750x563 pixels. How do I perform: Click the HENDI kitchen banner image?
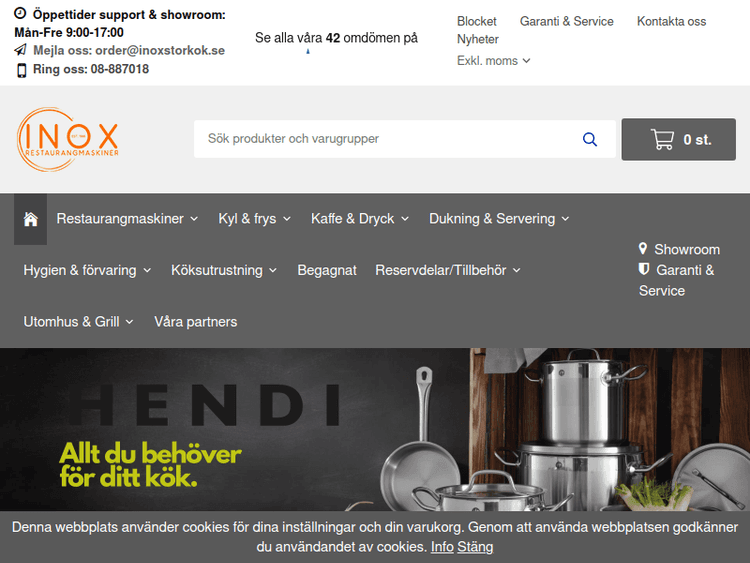[375, 429]
